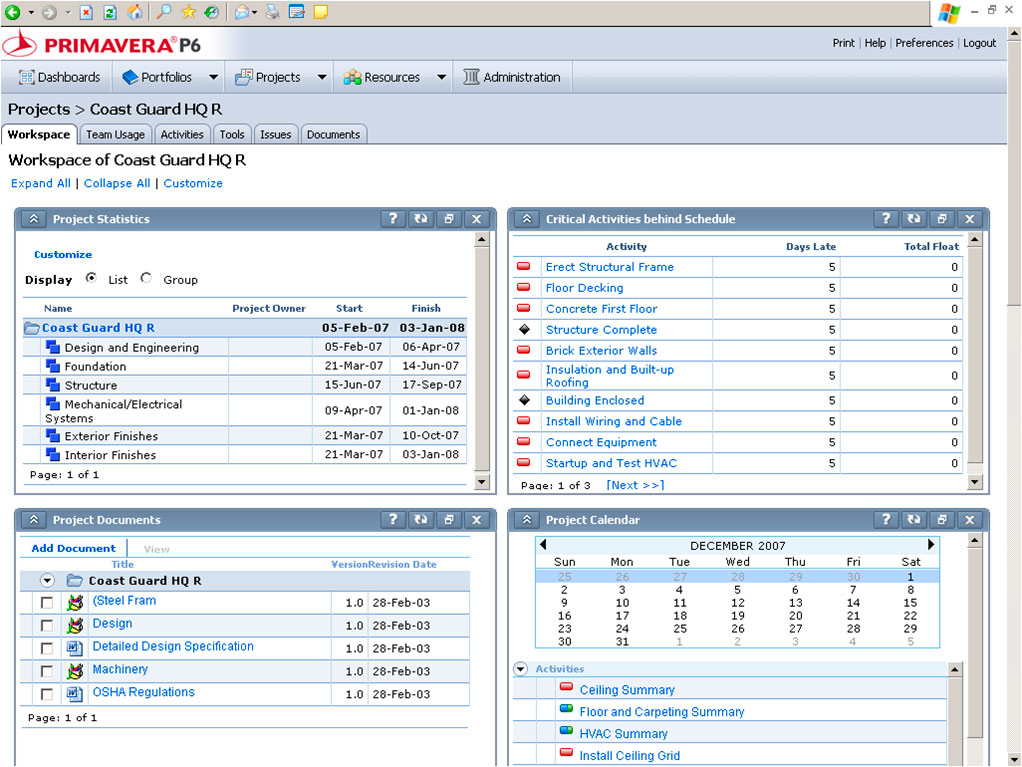Open the Administration menu
Viewport: 1022px width, 767px height.
point(512,77)
